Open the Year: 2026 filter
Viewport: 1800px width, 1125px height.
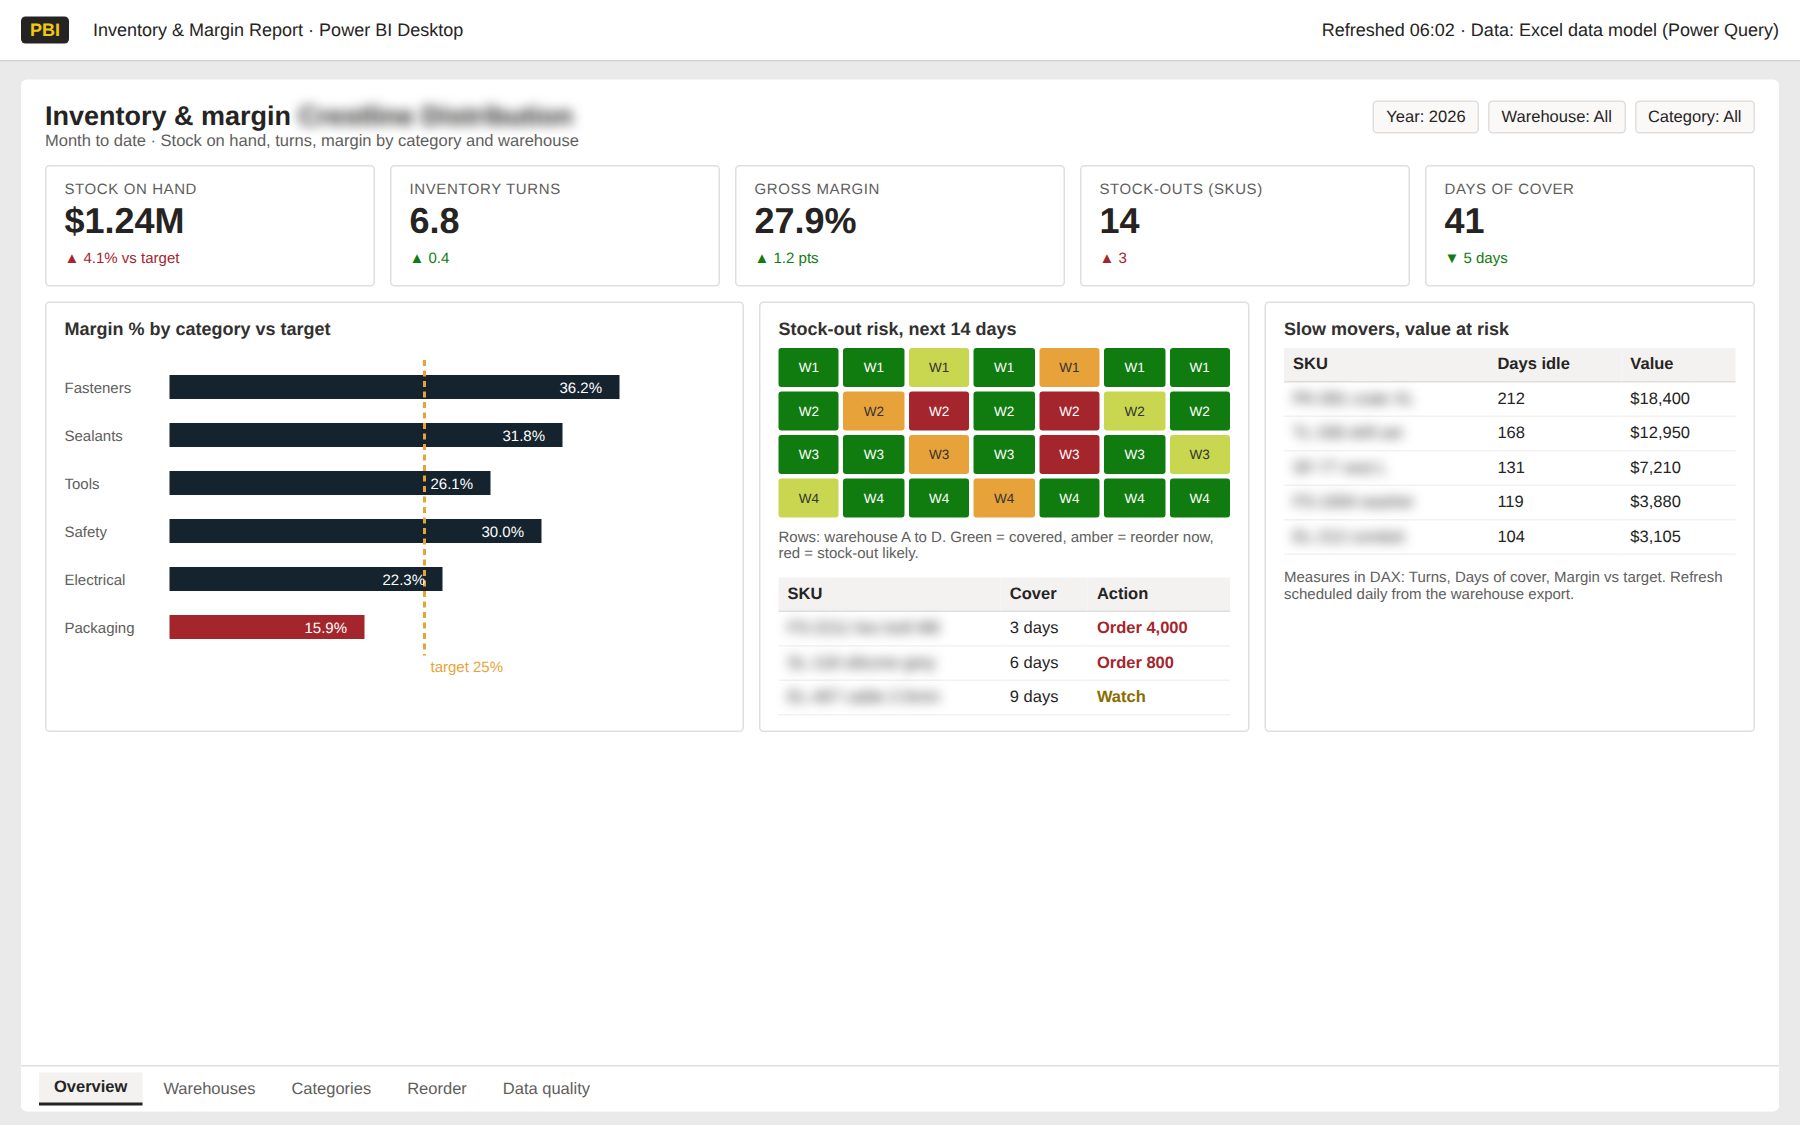(1425, 117)
